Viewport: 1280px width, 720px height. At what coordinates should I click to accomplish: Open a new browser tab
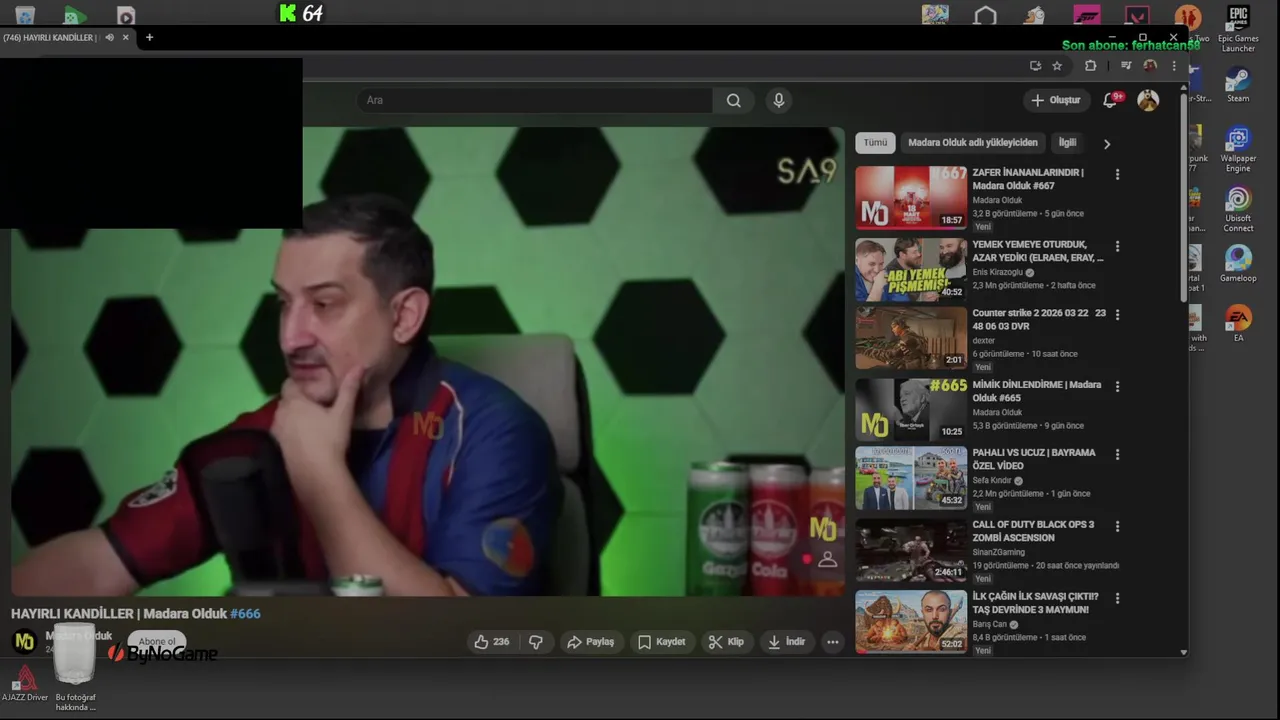149,37
